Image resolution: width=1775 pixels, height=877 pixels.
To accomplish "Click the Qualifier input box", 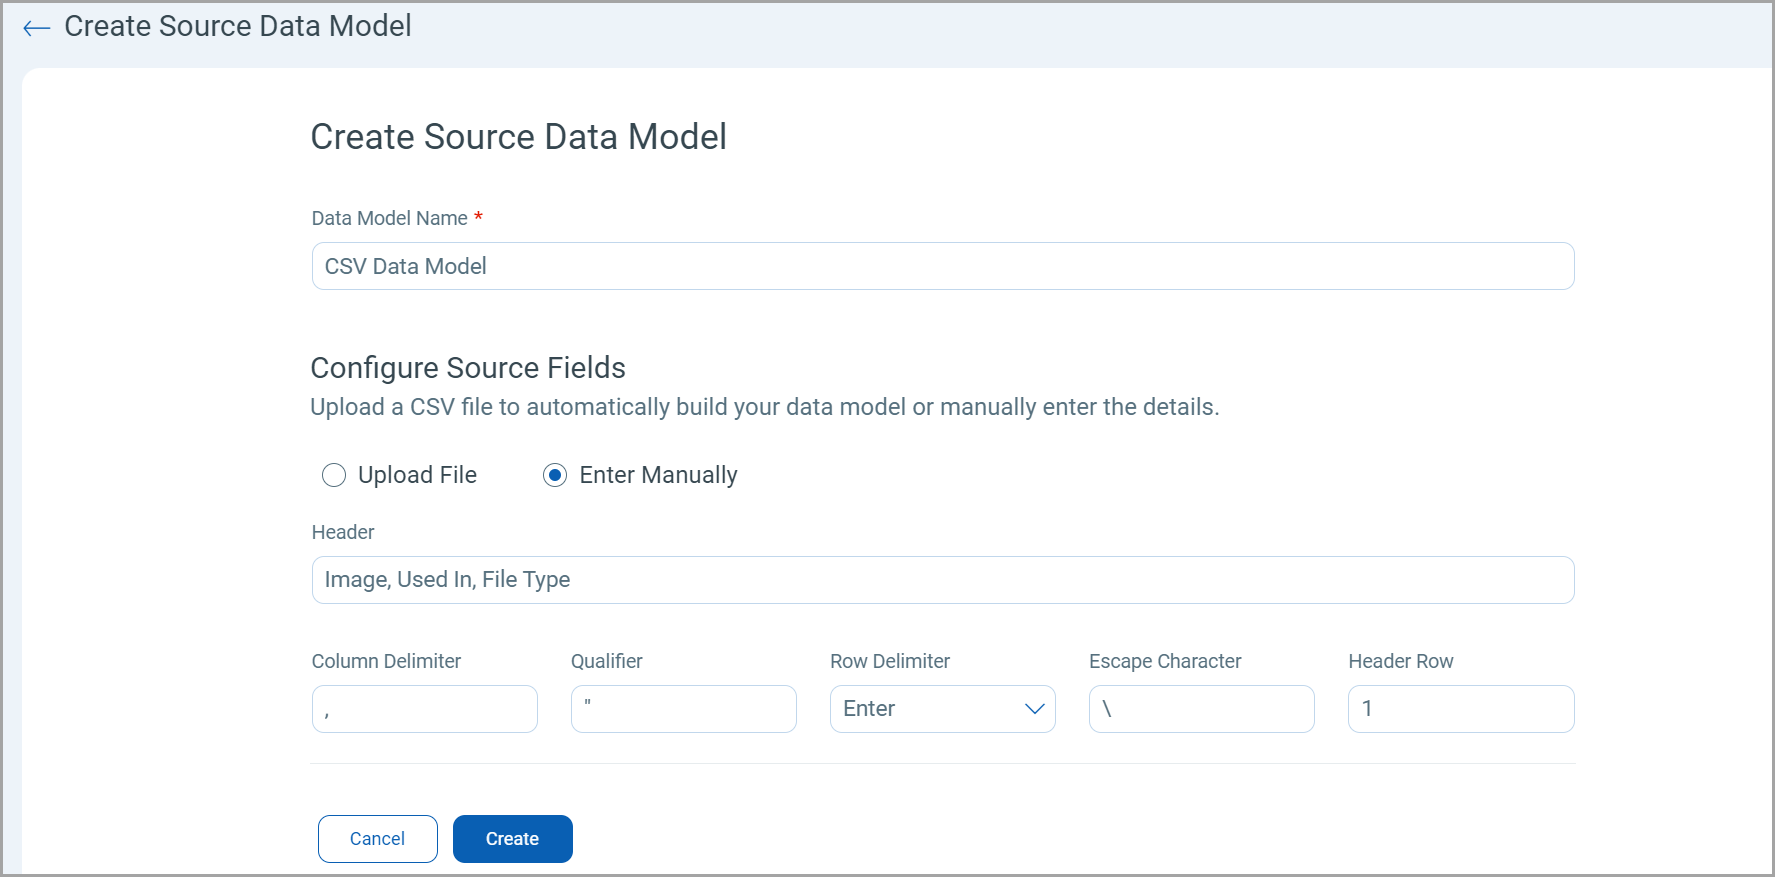I will (683, 709).
